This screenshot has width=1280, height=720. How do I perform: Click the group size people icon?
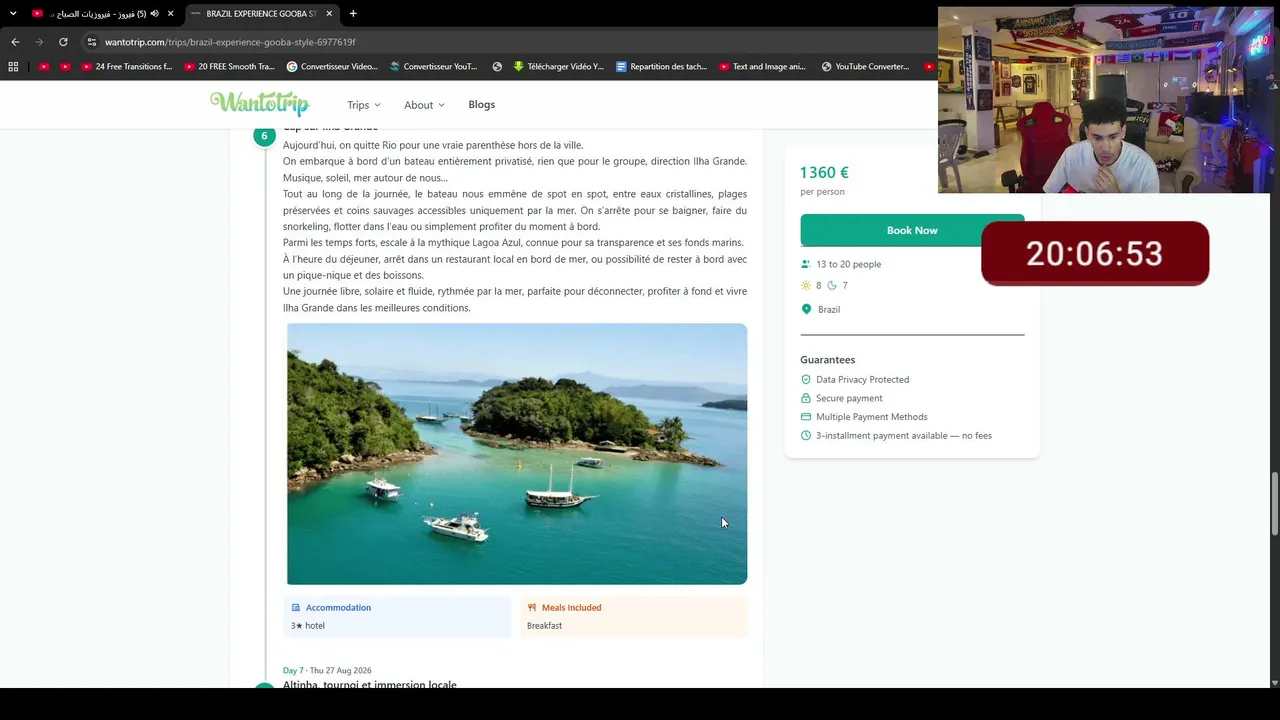coord(806,265)
